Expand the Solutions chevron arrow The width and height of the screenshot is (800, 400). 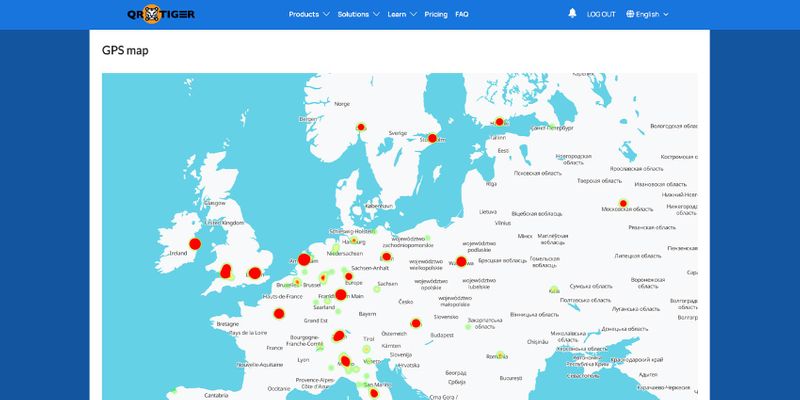(376, 14)
